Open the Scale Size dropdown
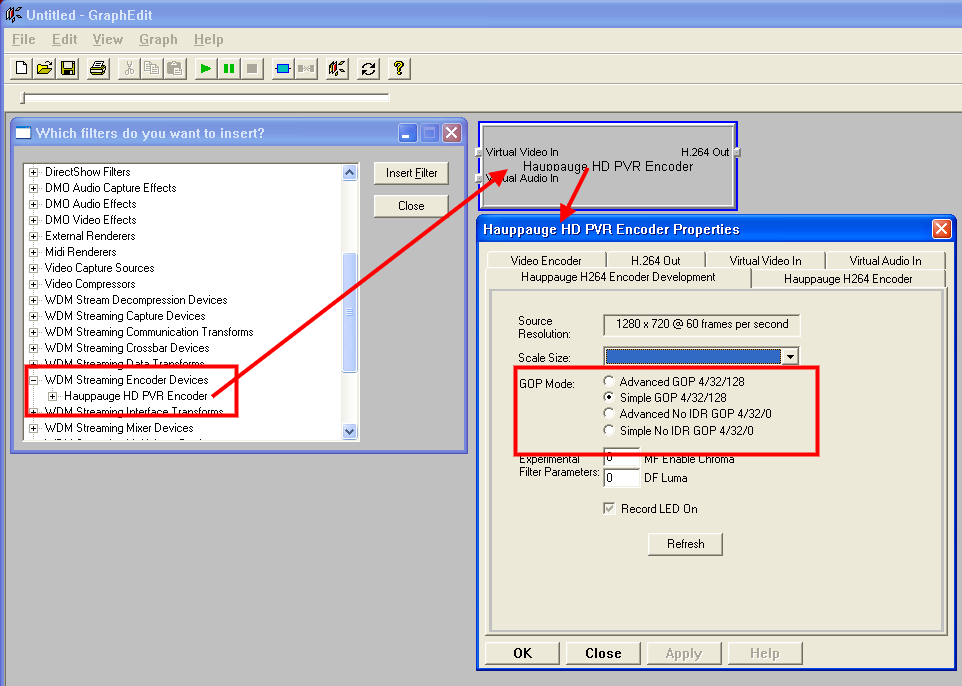The image size is (962, 686). [790, 356]
